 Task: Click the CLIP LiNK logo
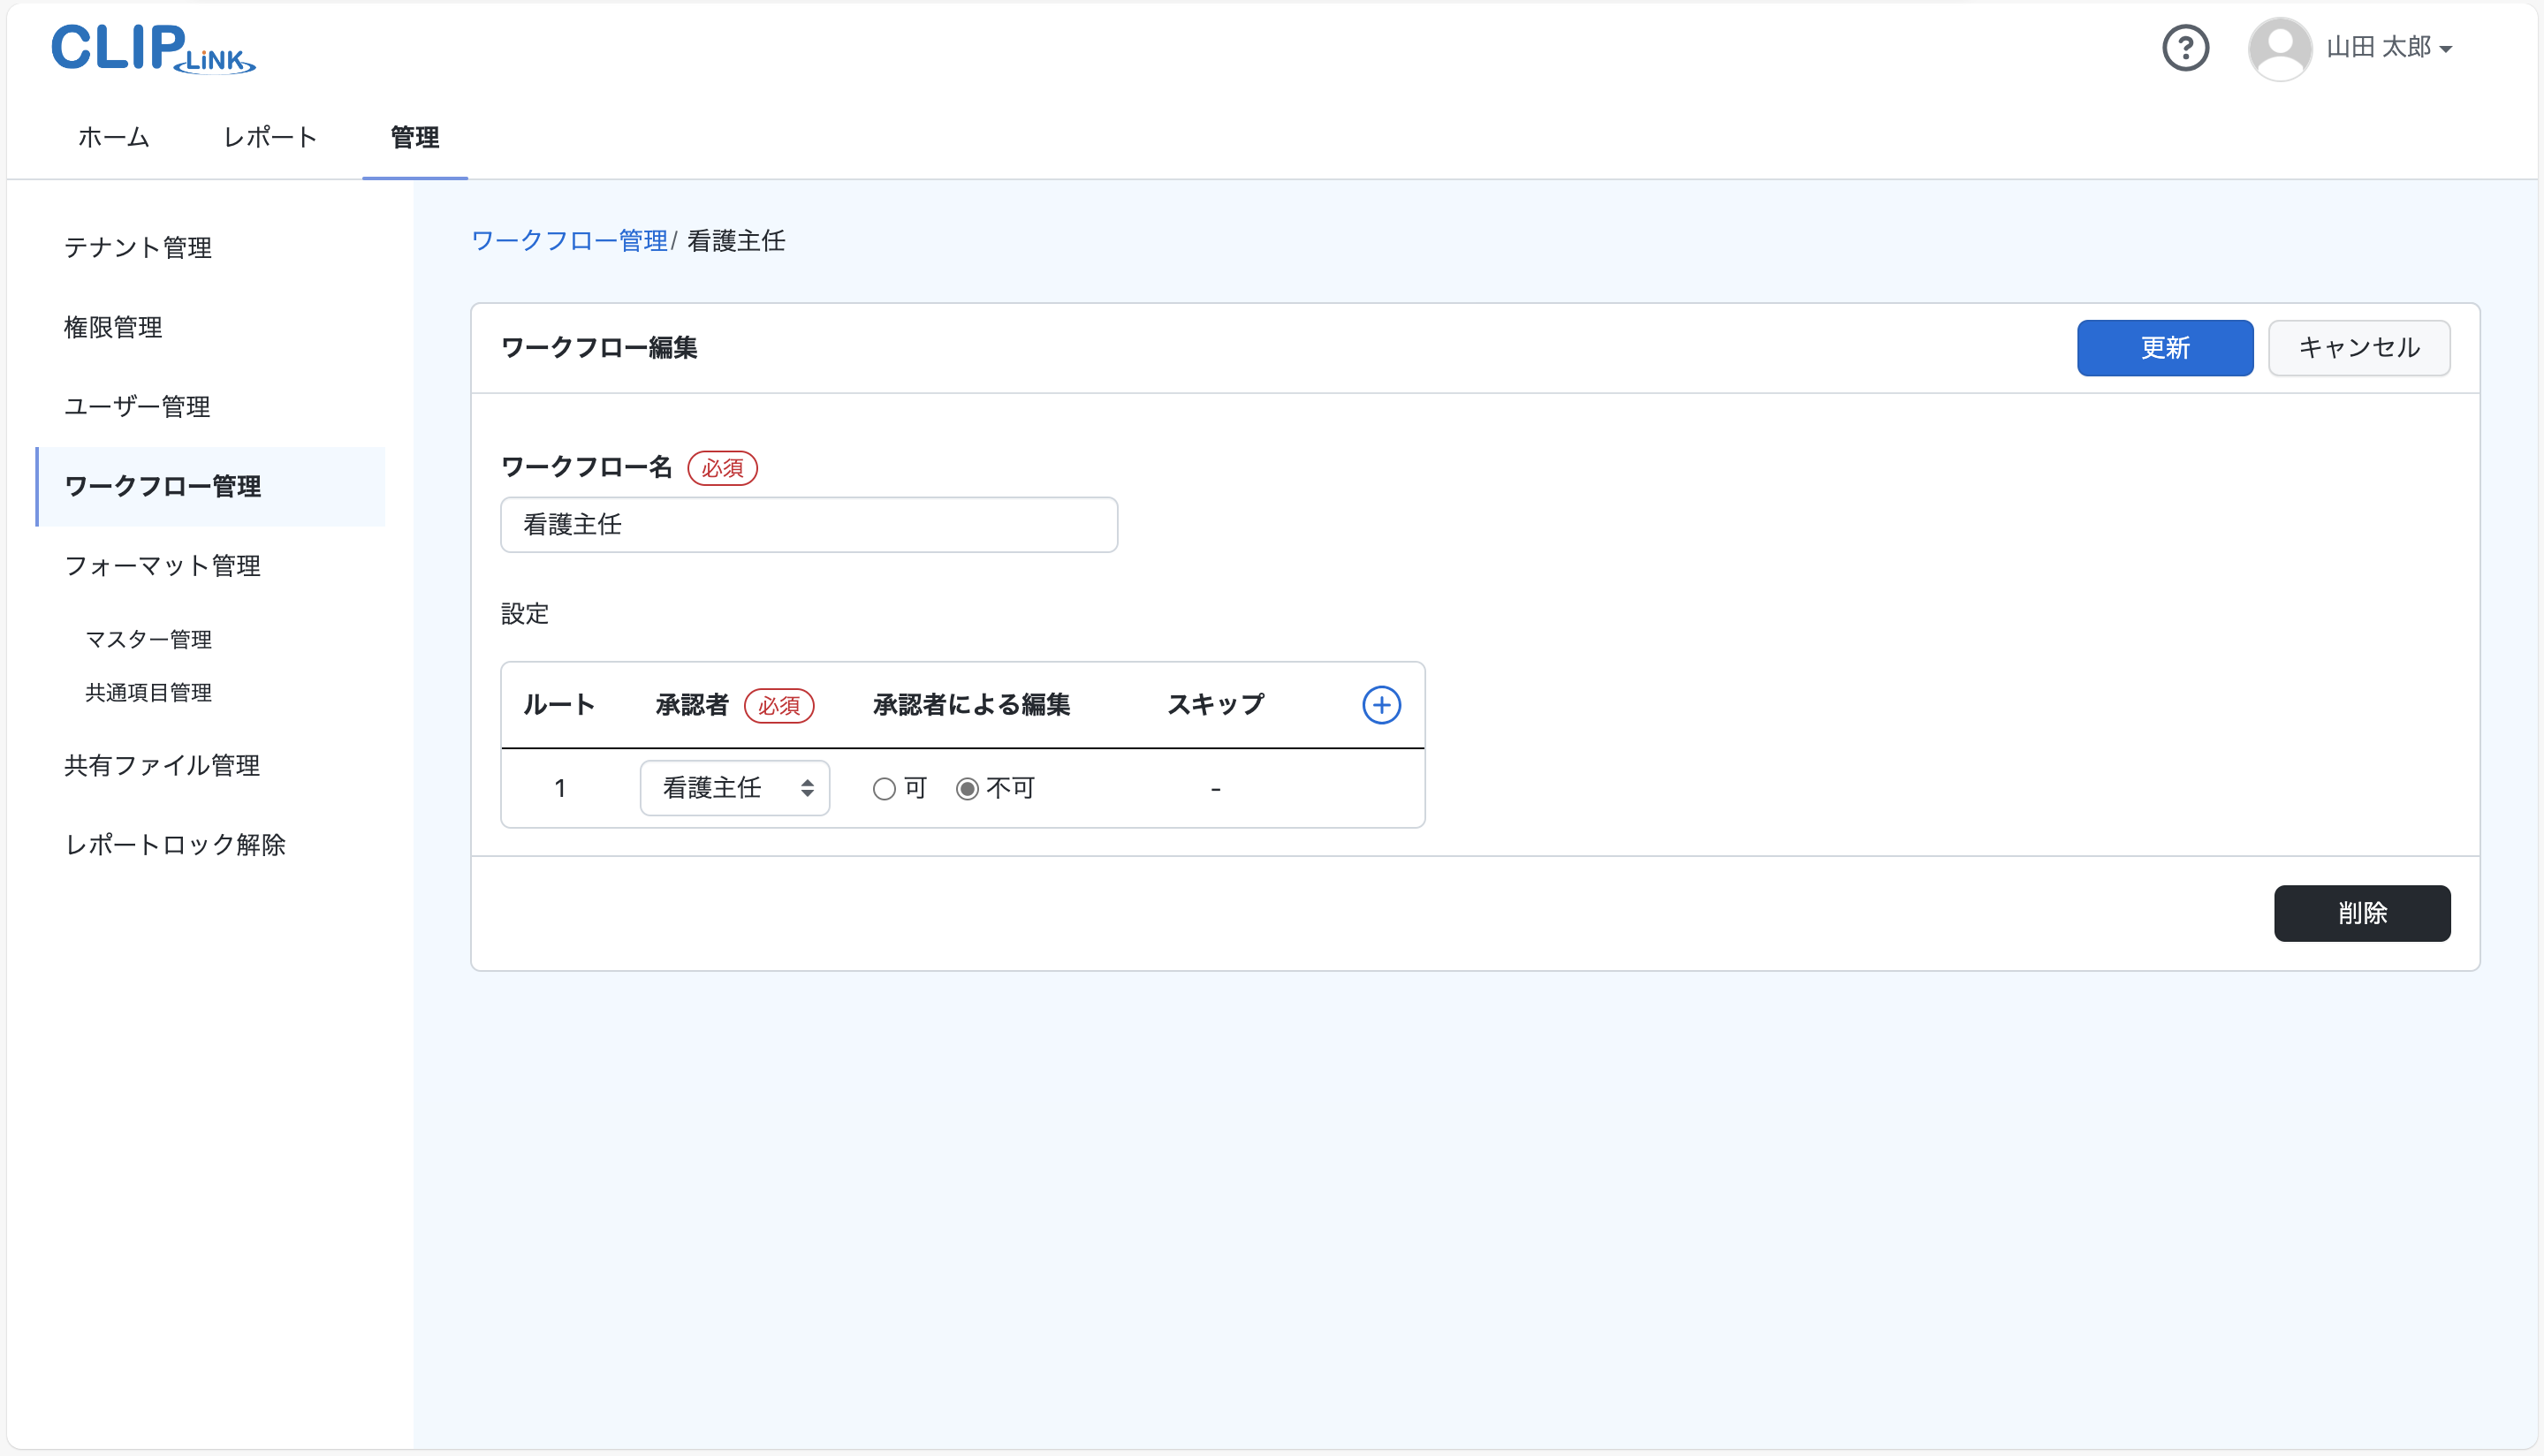(x=152, y=48)
